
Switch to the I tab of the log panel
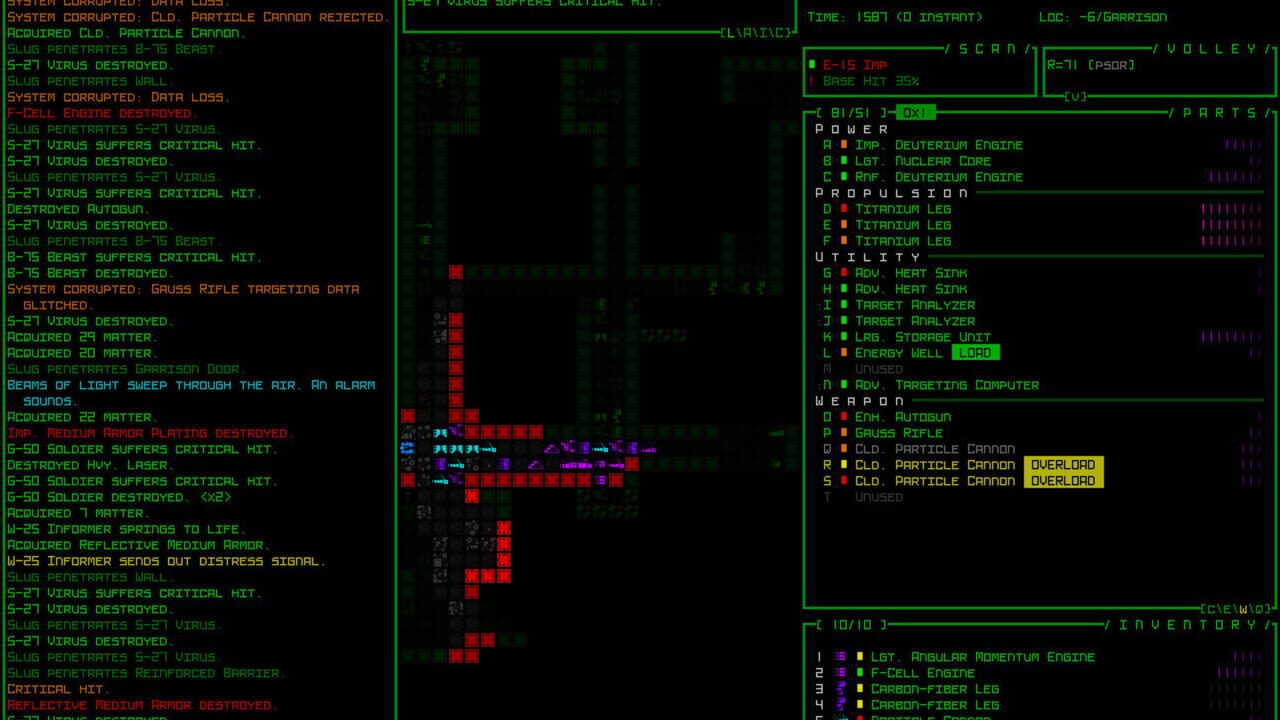pos(765,33)
